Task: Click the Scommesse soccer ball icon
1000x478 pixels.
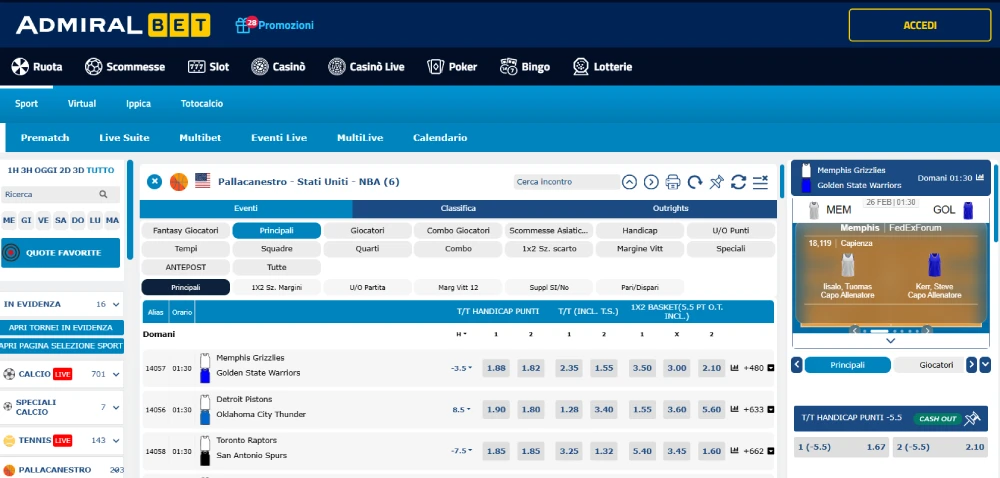Action: click(93, 66)
